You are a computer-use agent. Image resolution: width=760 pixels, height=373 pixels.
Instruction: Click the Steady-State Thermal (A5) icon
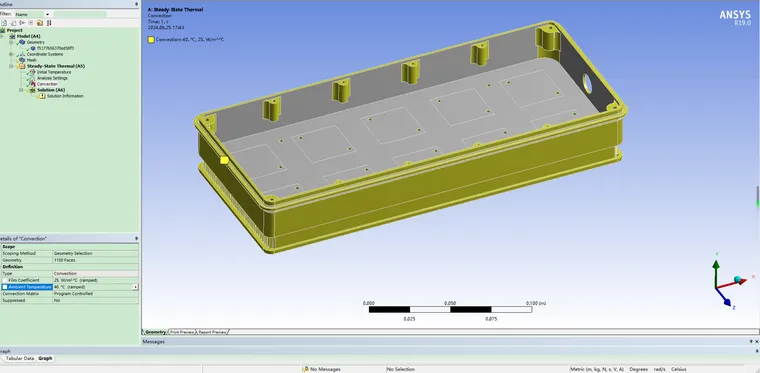(x=21, y=66)
